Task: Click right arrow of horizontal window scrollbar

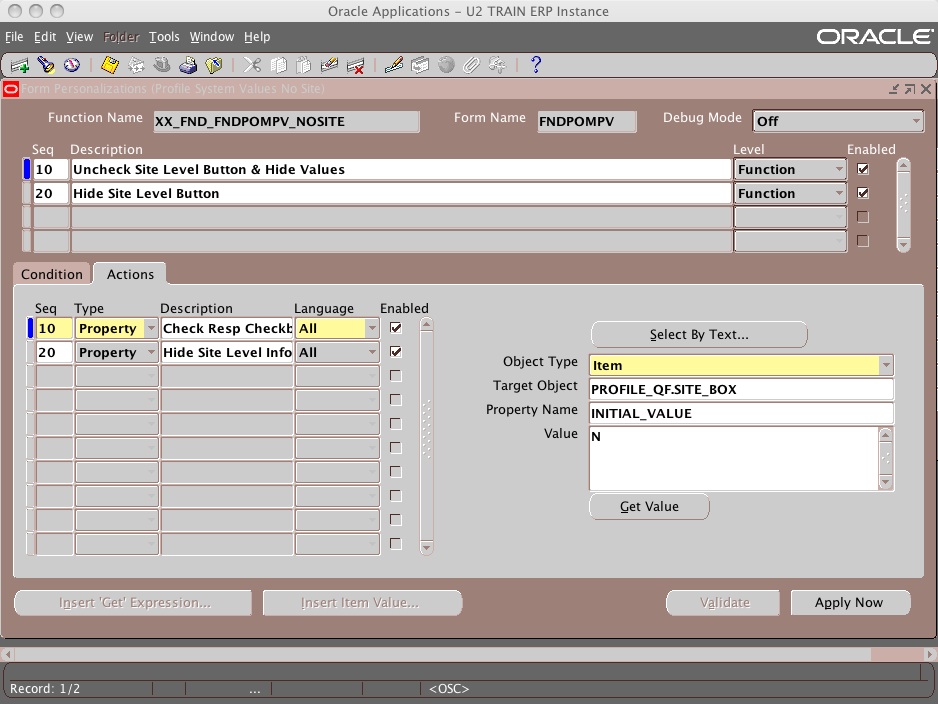Action: tap(930, 654)
